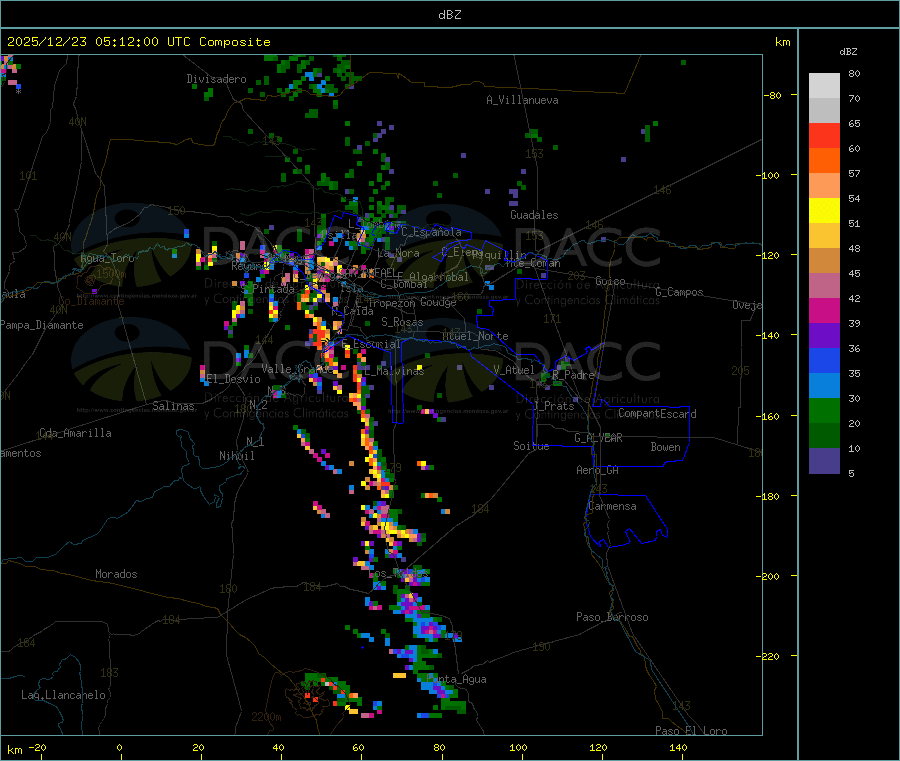The width and height of the screenshot is (900, 761).
Task: Click the C_Campos label
Action: tap(679, 292)
